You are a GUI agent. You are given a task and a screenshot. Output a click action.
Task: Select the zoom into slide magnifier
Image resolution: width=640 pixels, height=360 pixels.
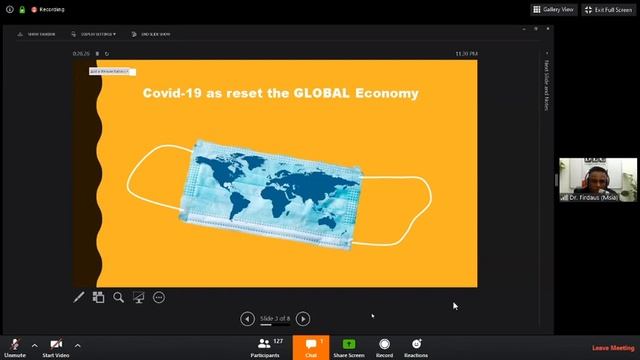[x=118, y=297]
